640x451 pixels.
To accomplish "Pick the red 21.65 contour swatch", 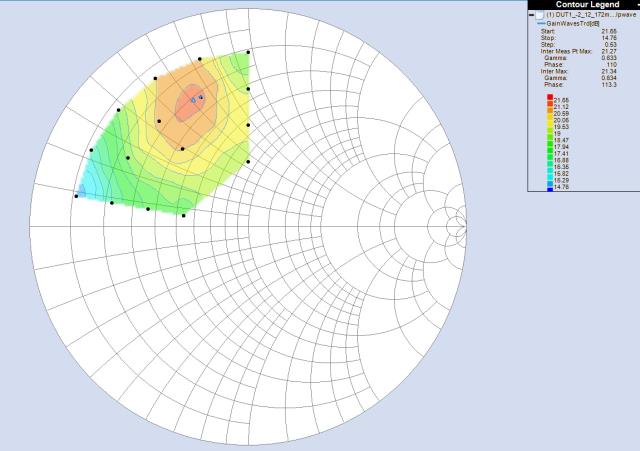I will coord(549,97).
